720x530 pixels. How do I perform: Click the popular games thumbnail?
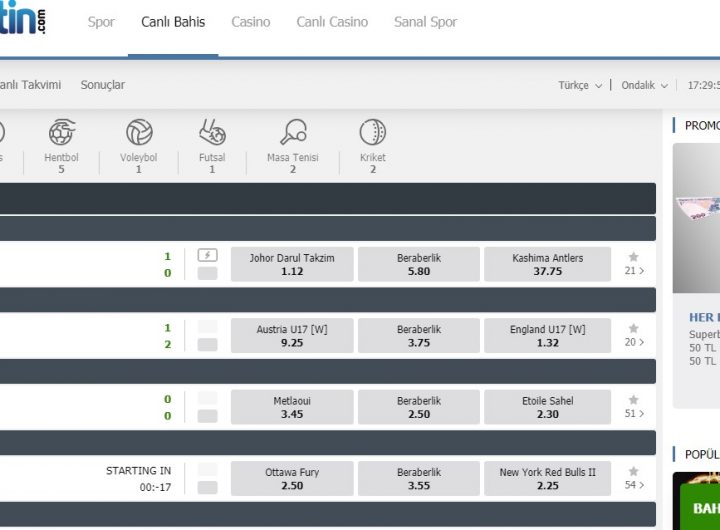point(696,501)
